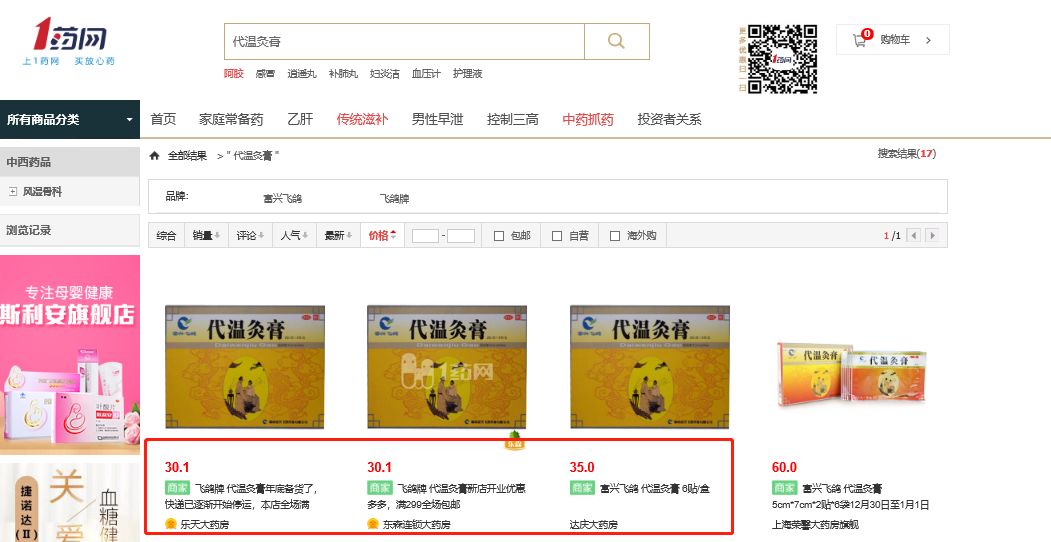Open 中西药品 sidebar category
This screenshot has width=1051, height=542.
click(x=70, y=162)
